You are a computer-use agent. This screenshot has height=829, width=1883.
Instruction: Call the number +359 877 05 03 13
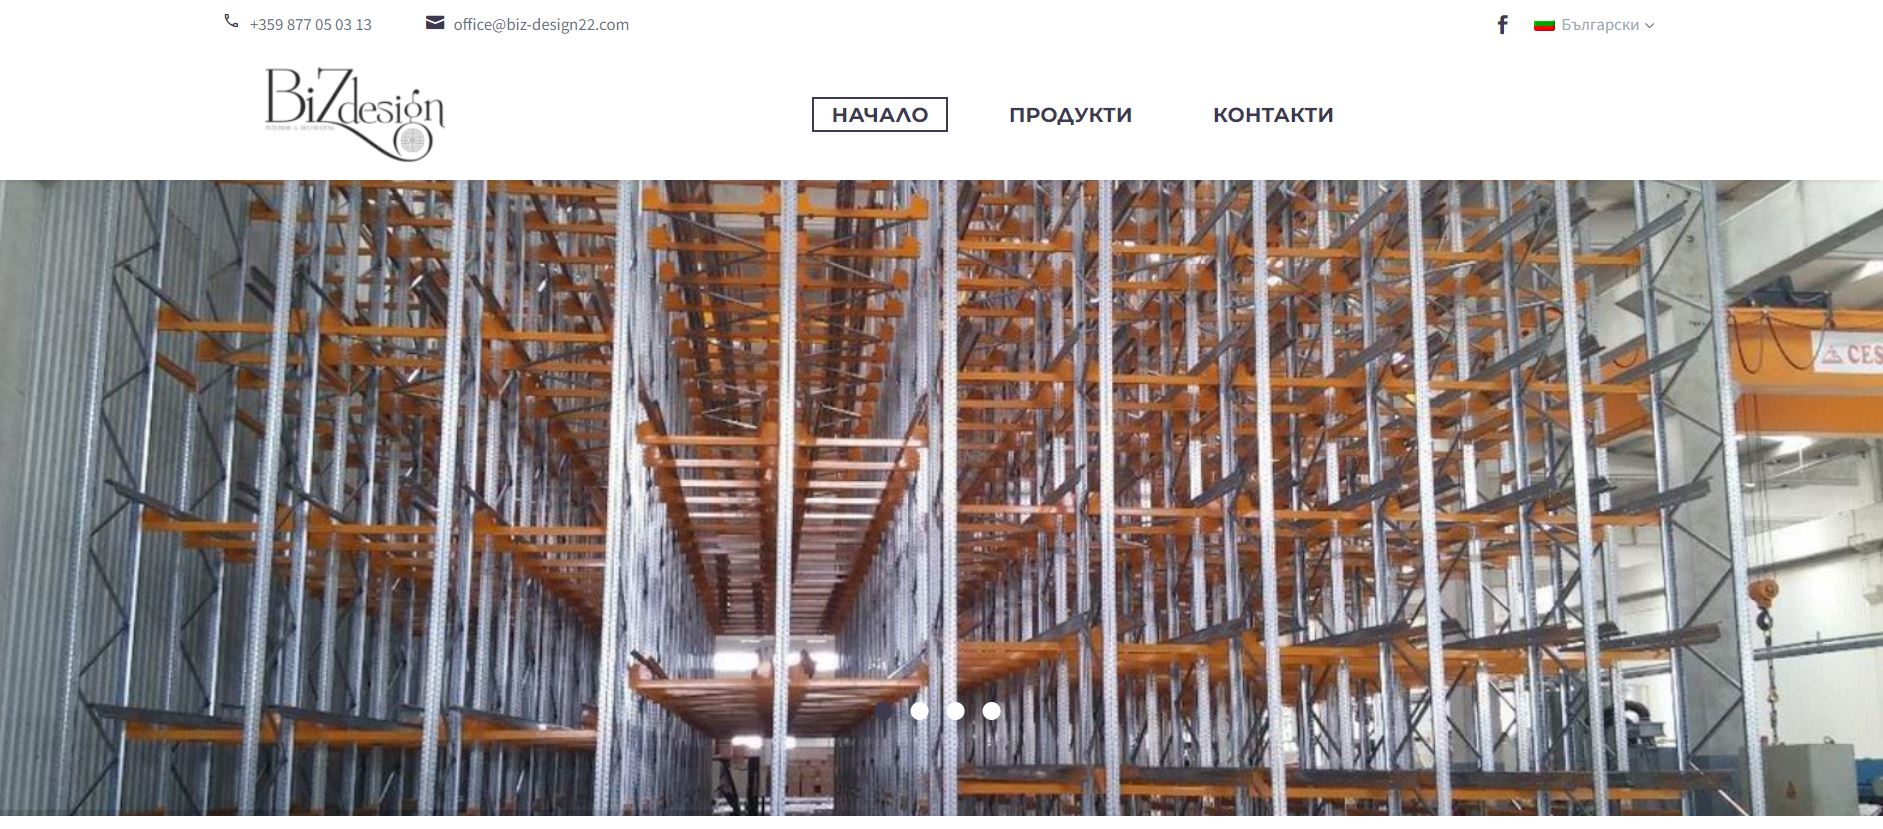311,25
